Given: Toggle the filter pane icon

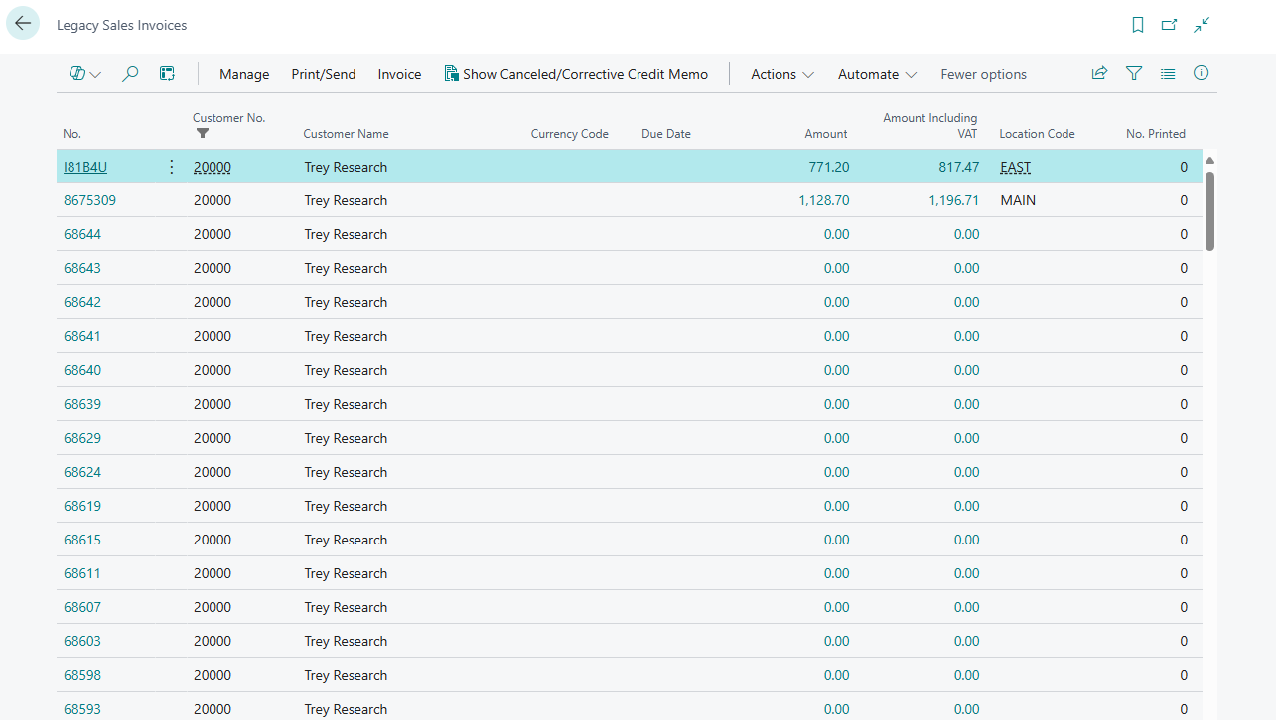Looking at the screenshot, I should tap(1134, 73).
